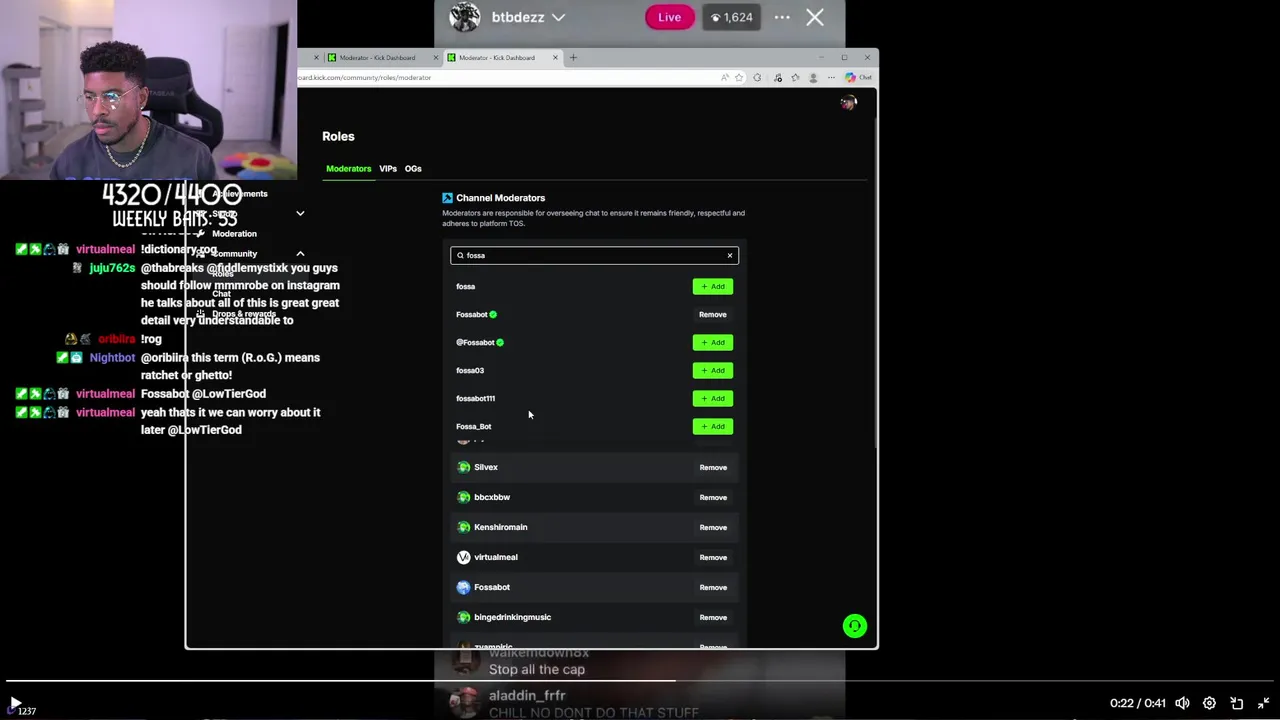
Task: Select the Moderators tab
Action: tap(349, 169)
